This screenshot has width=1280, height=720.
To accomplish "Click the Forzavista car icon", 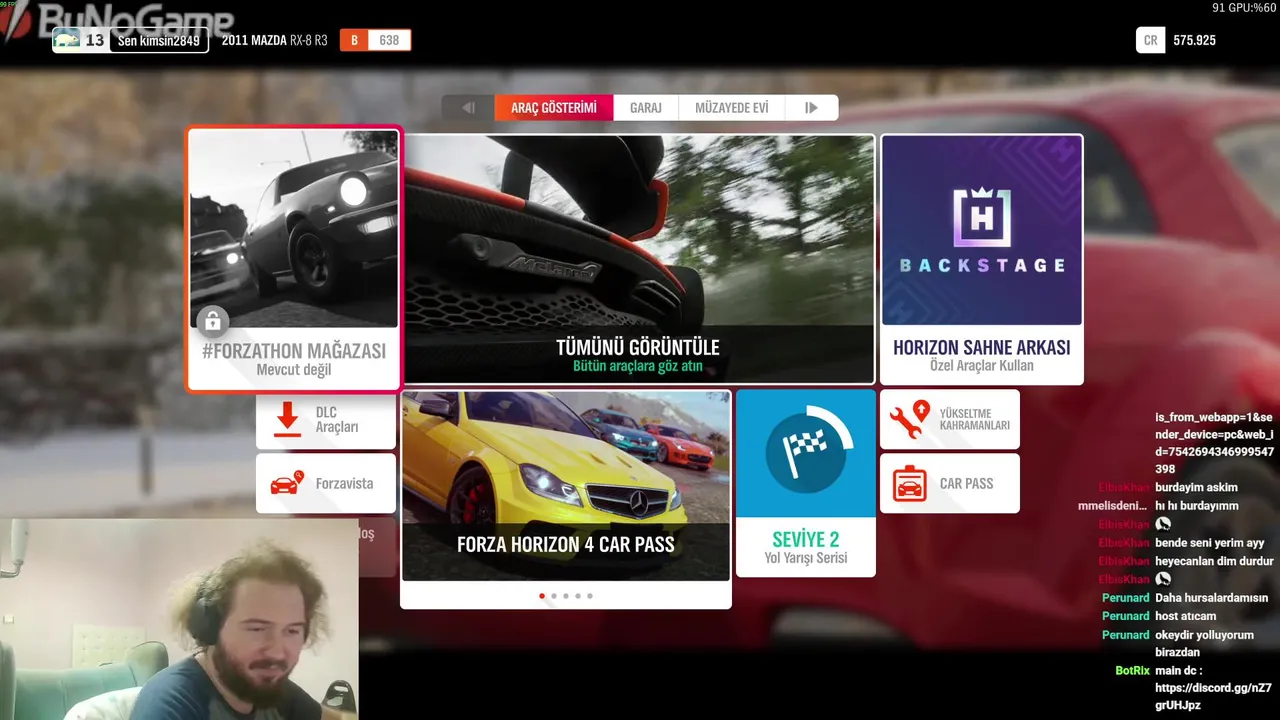I will (x=287, y=483).
